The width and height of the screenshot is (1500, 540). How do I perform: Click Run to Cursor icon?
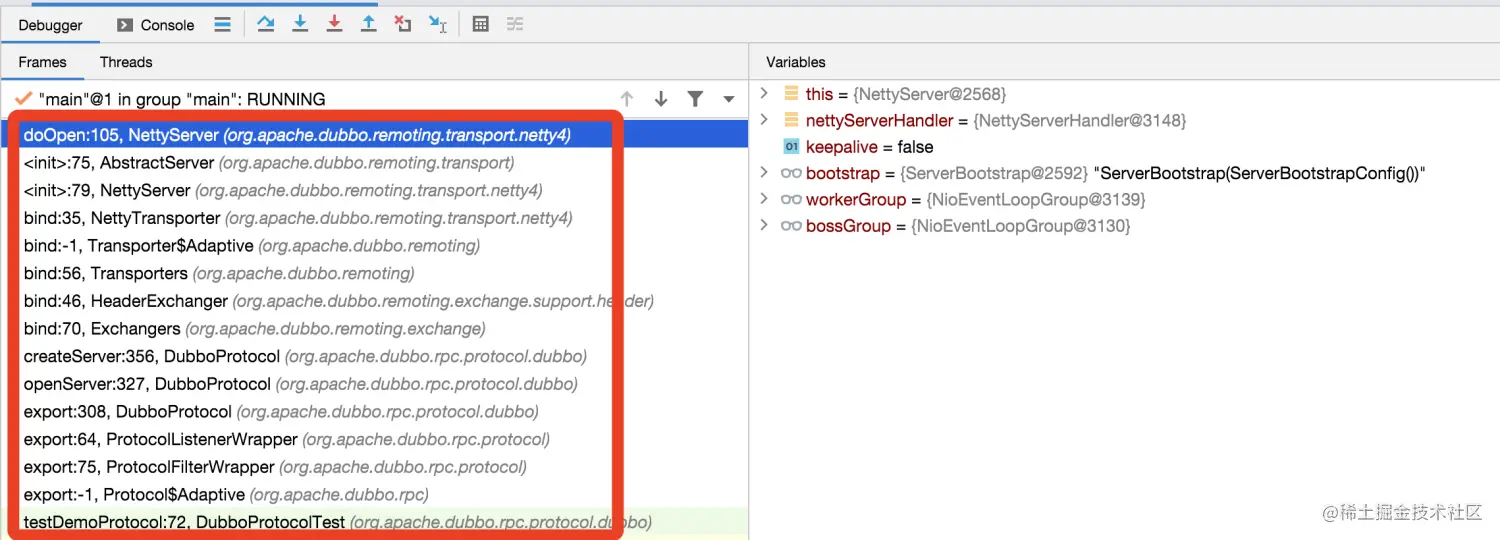click(x=437, y=24)
